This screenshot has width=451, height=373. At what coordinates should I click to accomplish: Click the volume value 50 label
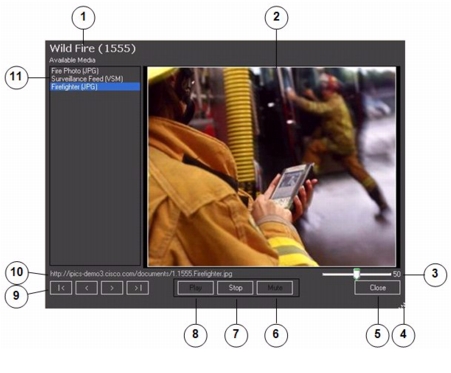[x=396, y=274]
